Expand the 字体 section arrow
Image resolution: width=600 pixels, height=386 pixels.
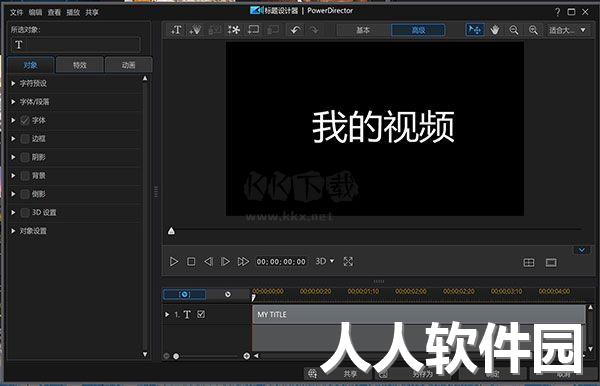click(13, 121)
